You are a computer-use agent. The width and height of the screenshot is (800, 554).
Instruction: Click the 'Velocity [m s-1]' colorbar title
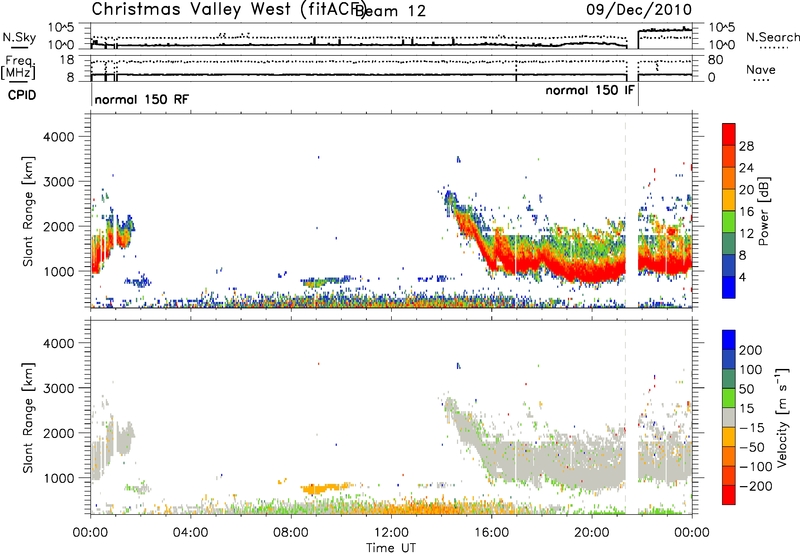pos(782,417)
